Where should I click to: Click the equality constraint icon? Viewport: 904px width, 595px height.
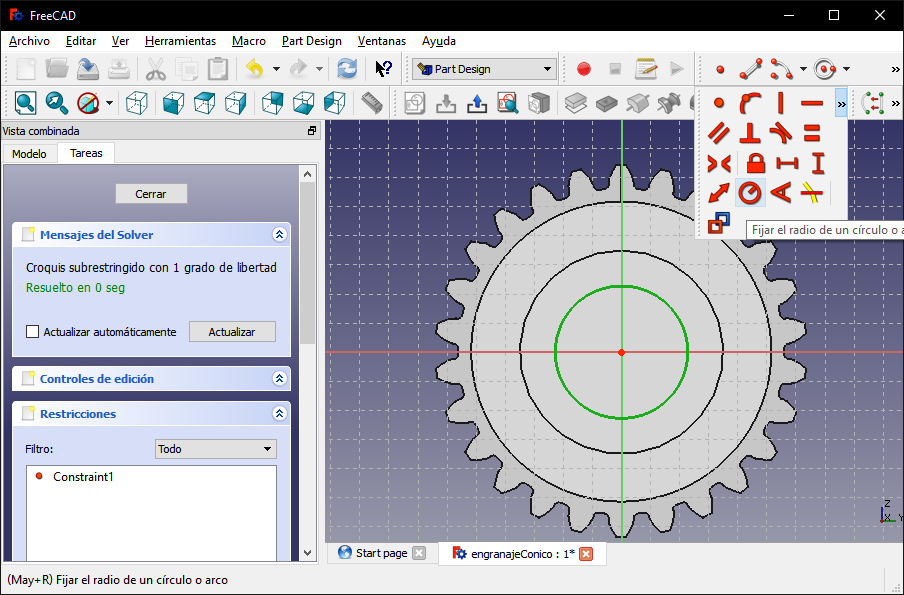click(812, 133)
